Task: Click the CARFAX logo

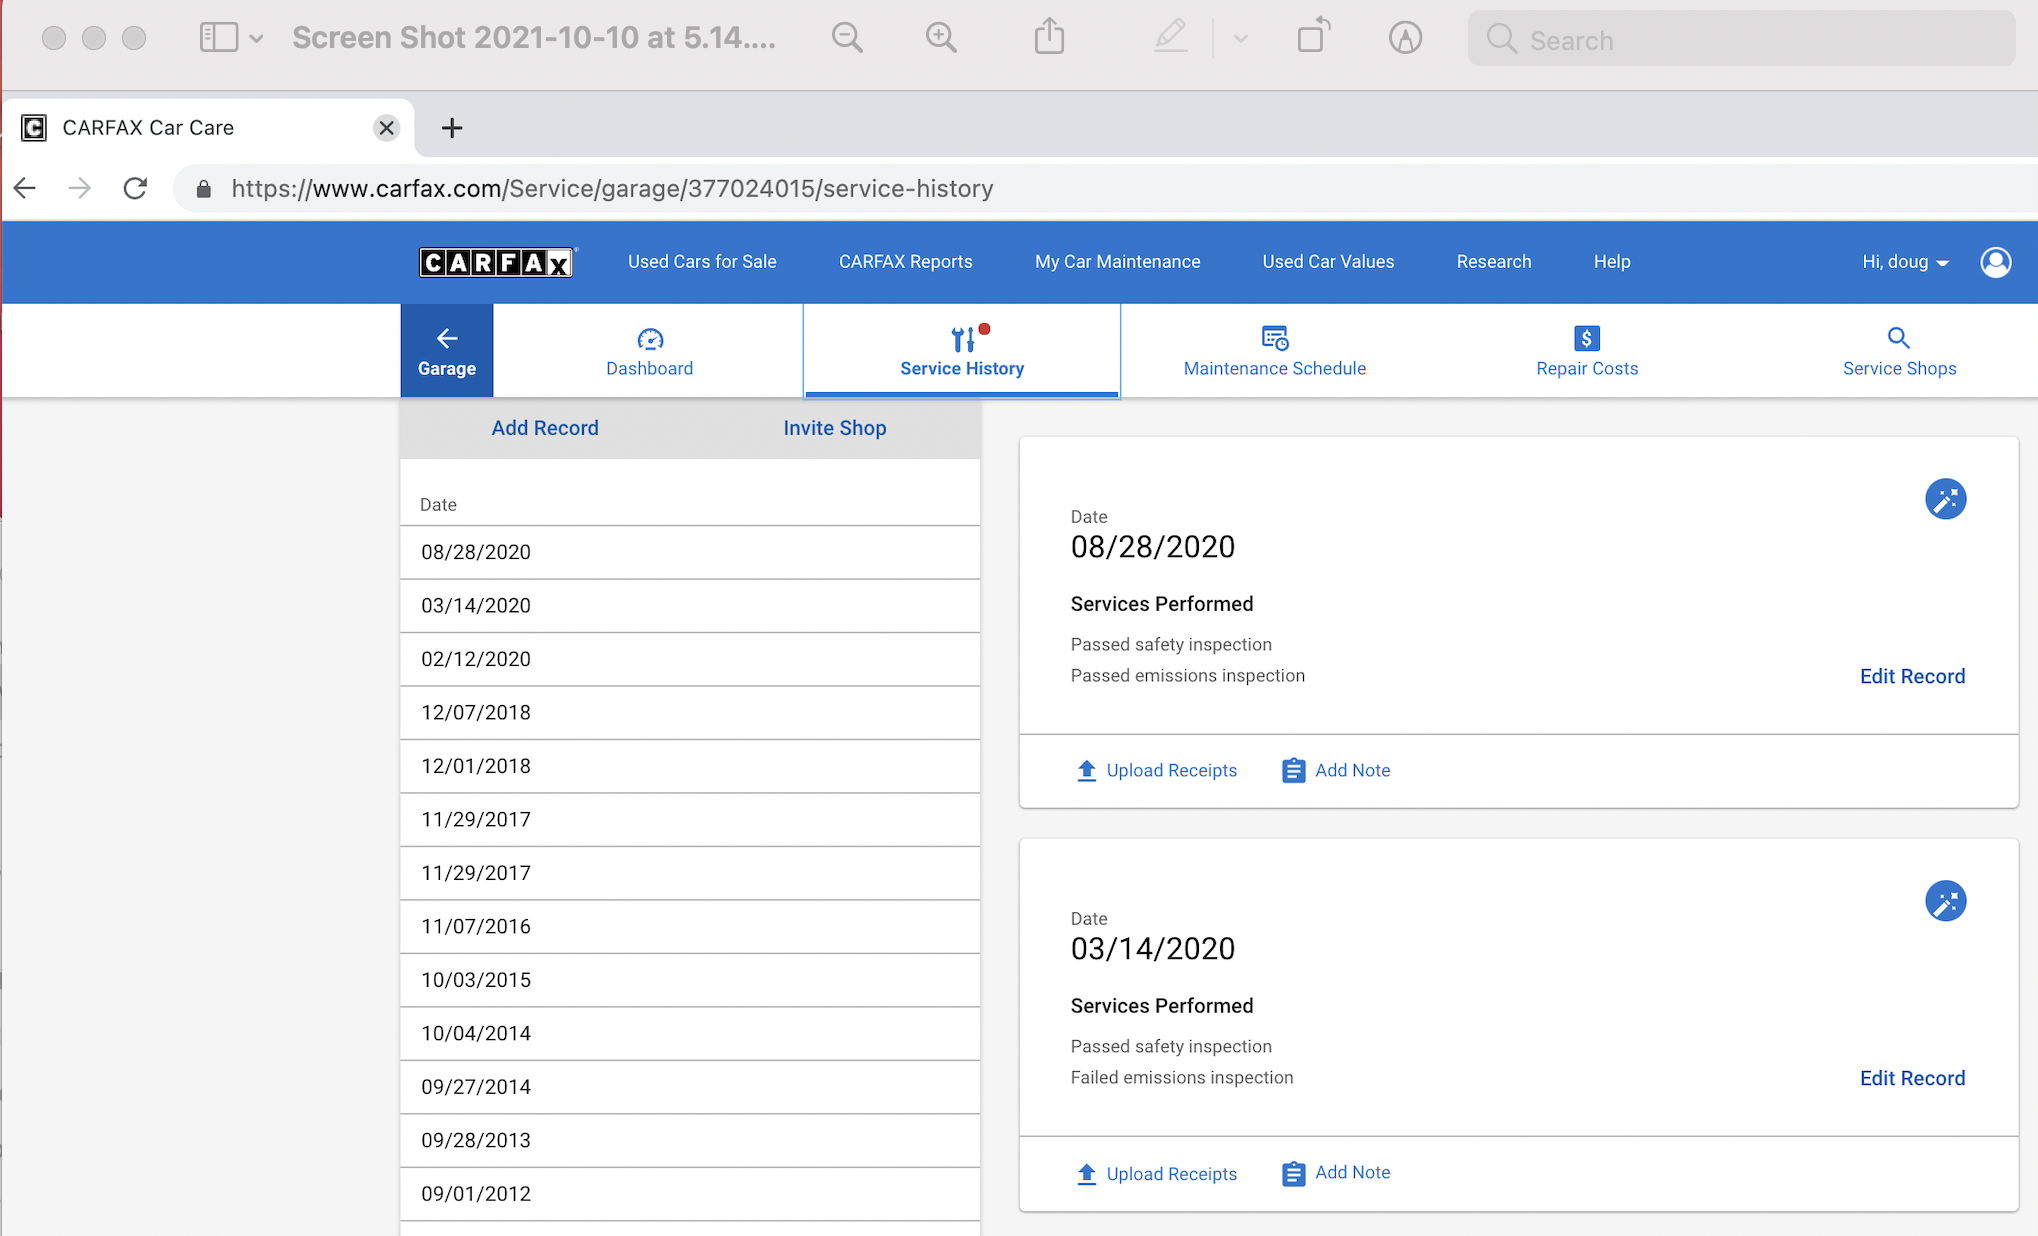Action: (497, 262)
